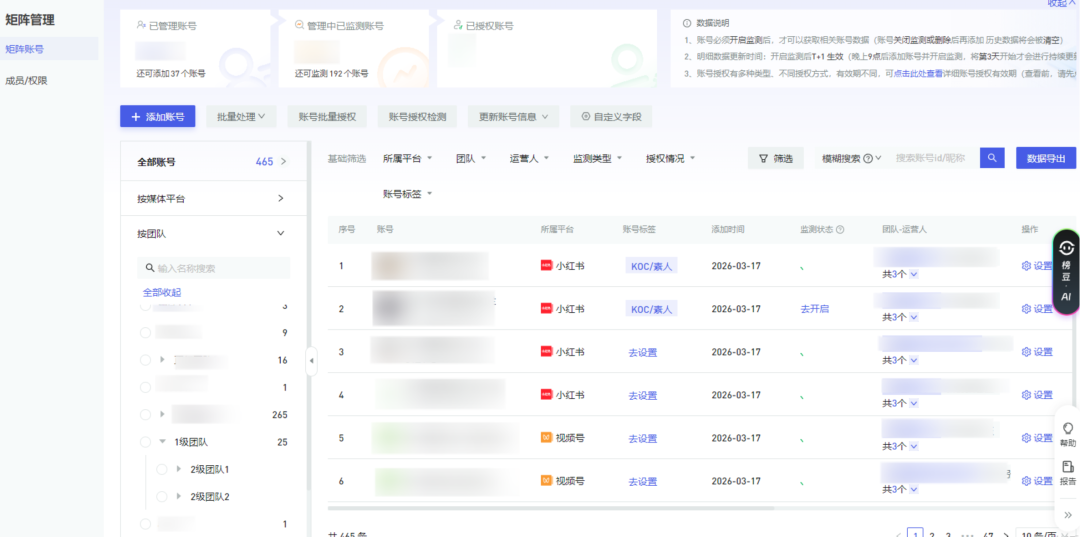1080x537 pixels.
Task: Collapse the left panel with the arrow handle
Action: tap(311, 360)
